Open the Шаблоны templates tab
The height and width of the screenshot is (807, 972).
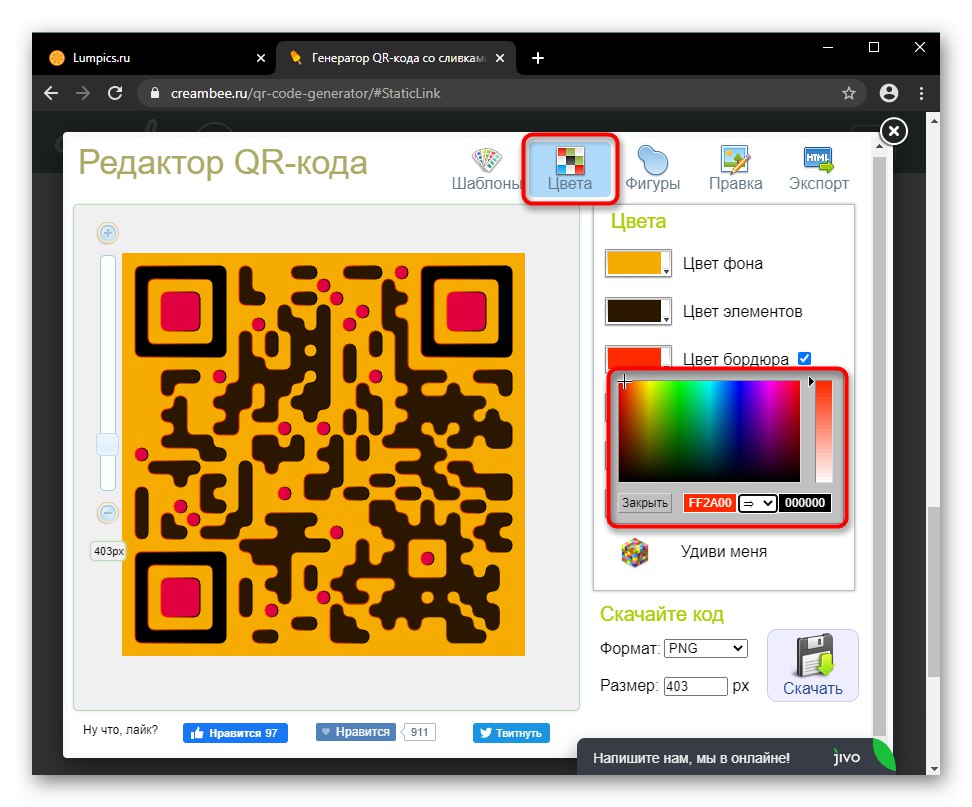point(487,169)
